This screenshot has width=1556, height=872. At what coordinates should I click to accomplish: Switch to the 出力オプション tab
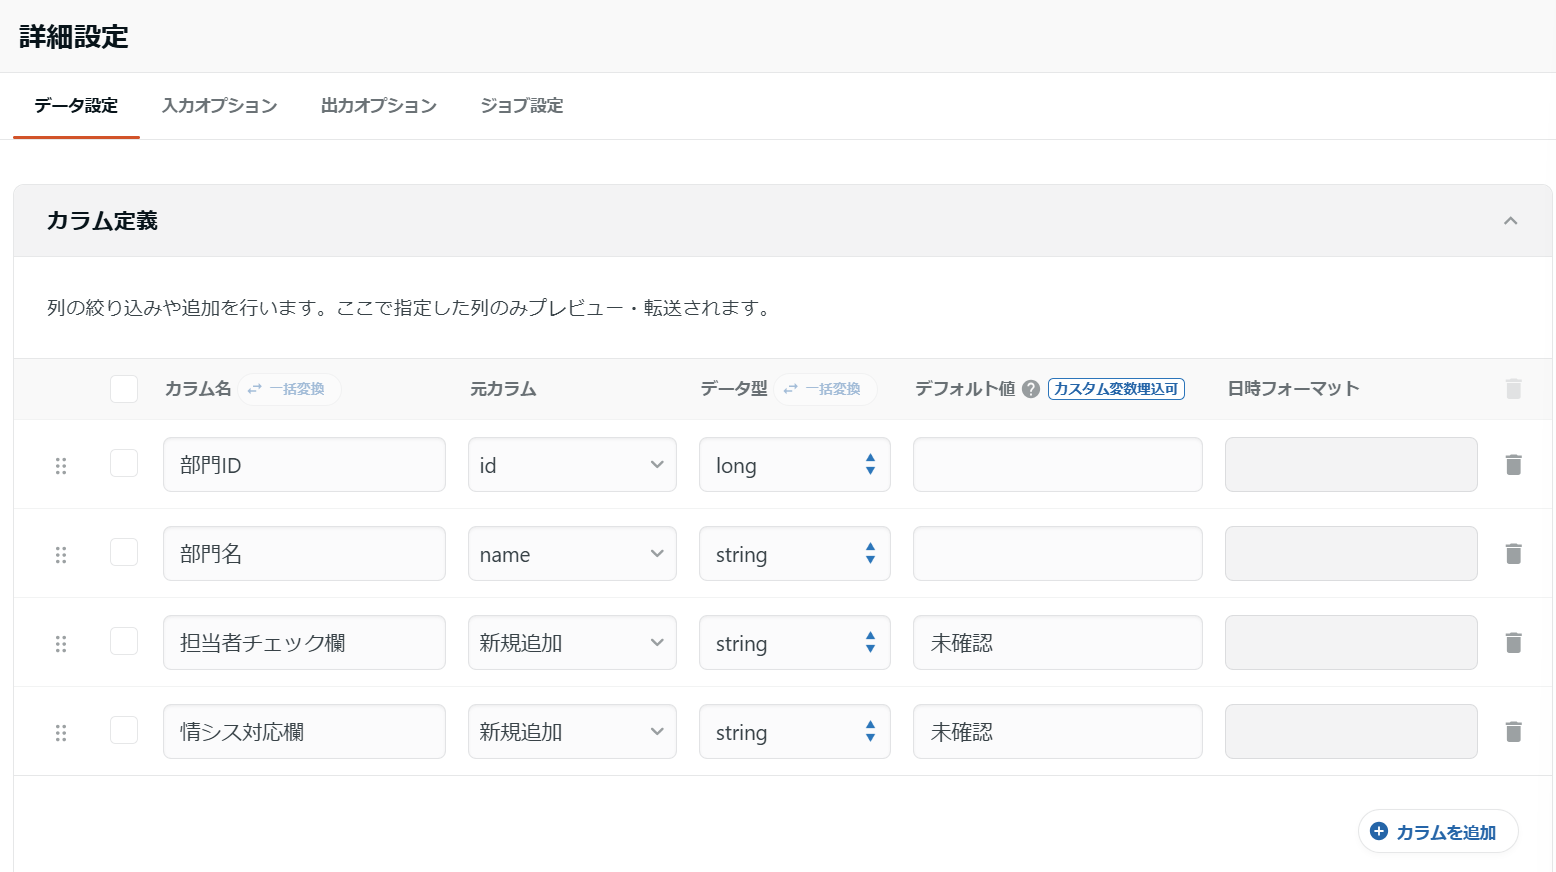click(x=379, y=106)
